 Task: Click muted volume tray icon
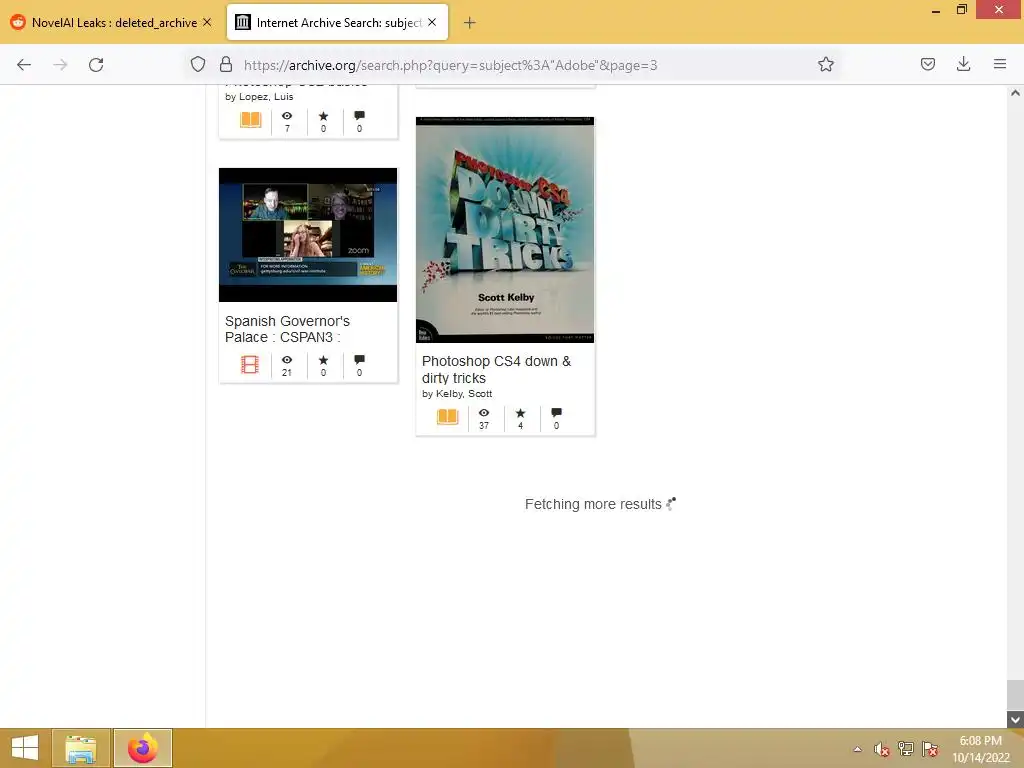[x=882, y=749]
